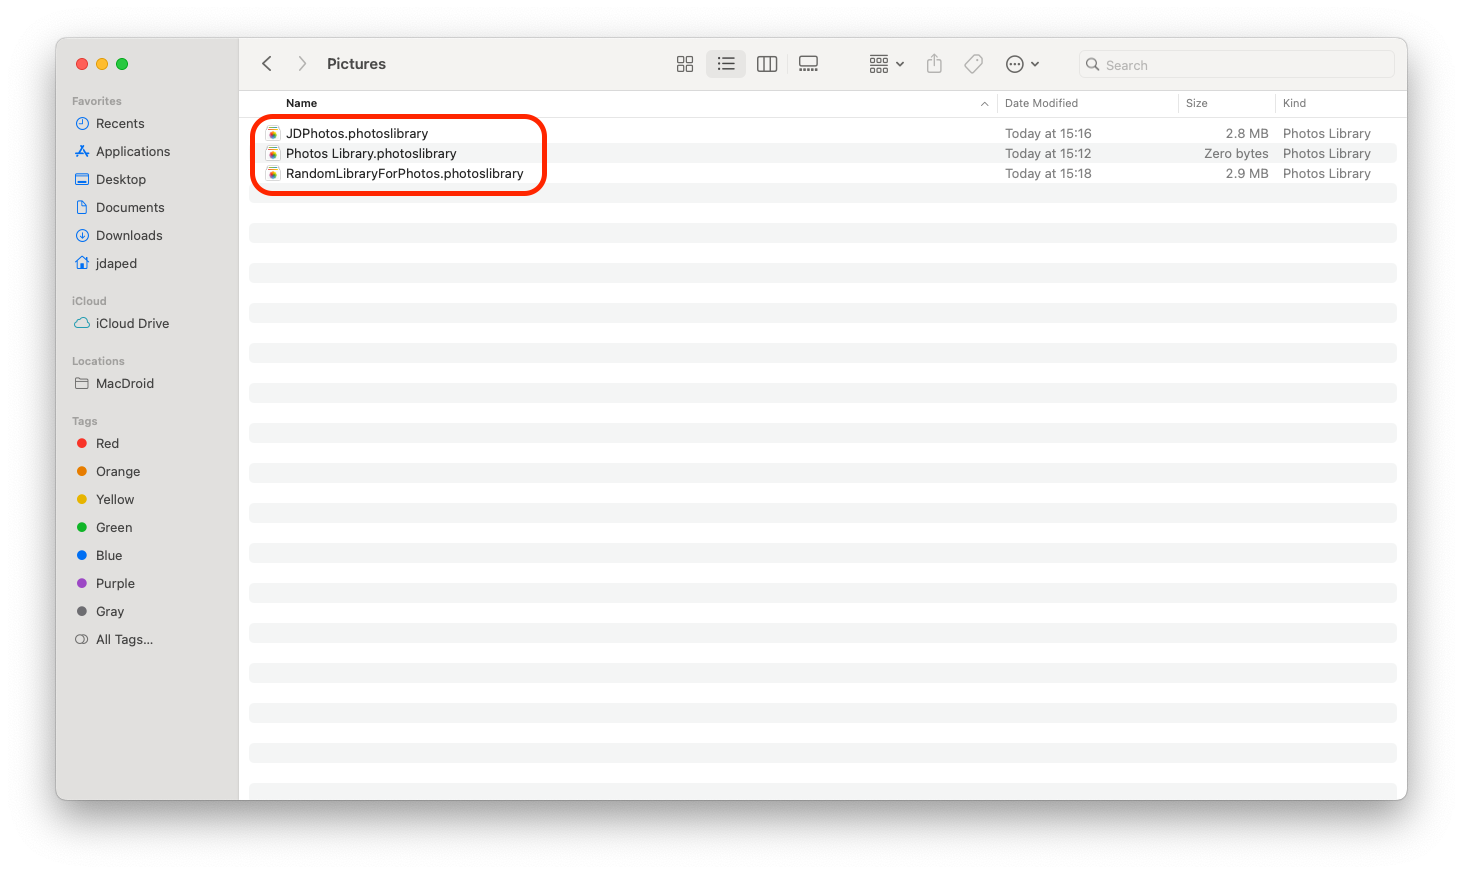Switch to gallery view
The width and height of the screenshot is (1463, 874).
(x=808, y=63)
